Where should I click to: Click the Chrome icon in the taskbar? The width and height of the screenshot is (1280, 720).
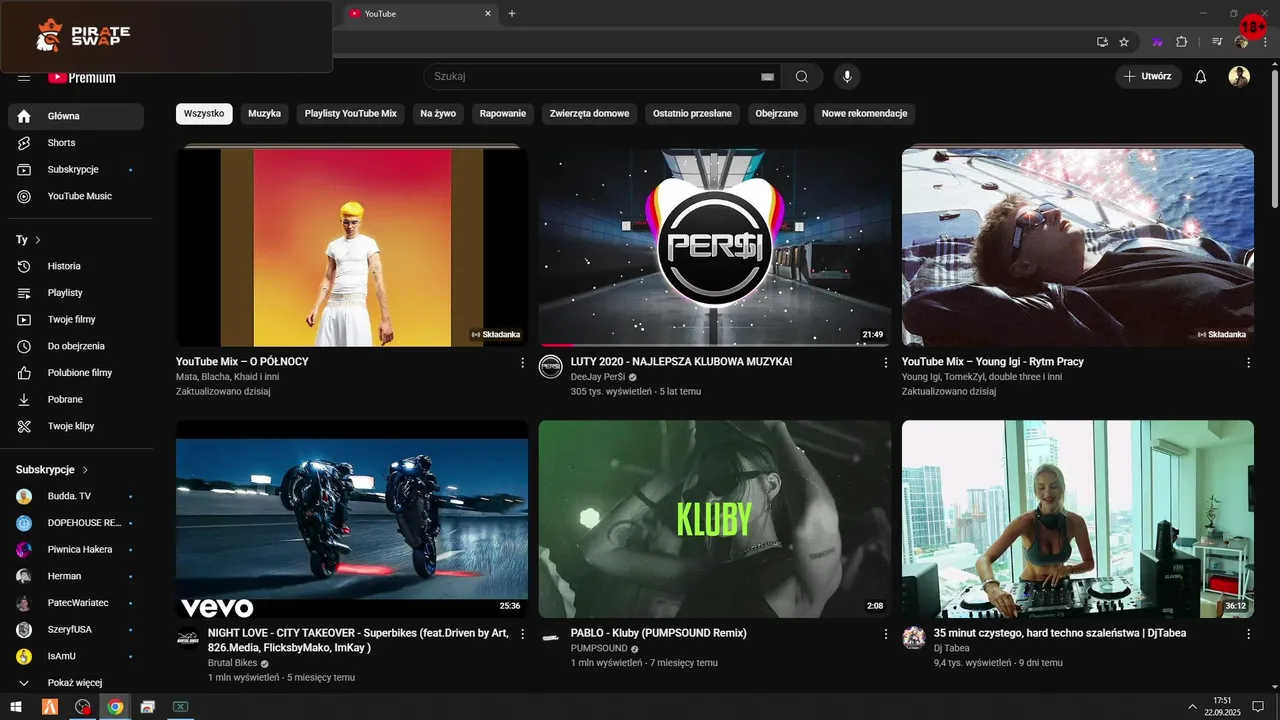[115, 707]
